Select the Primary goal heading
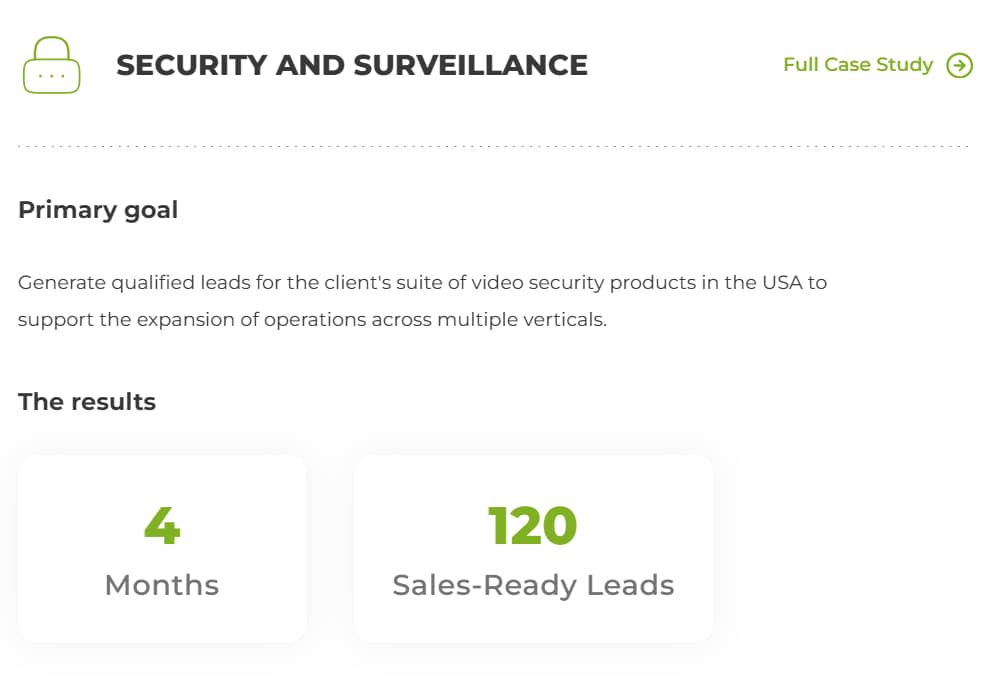1003x690 pixels. pyautogui.click(x=98, y=210)
